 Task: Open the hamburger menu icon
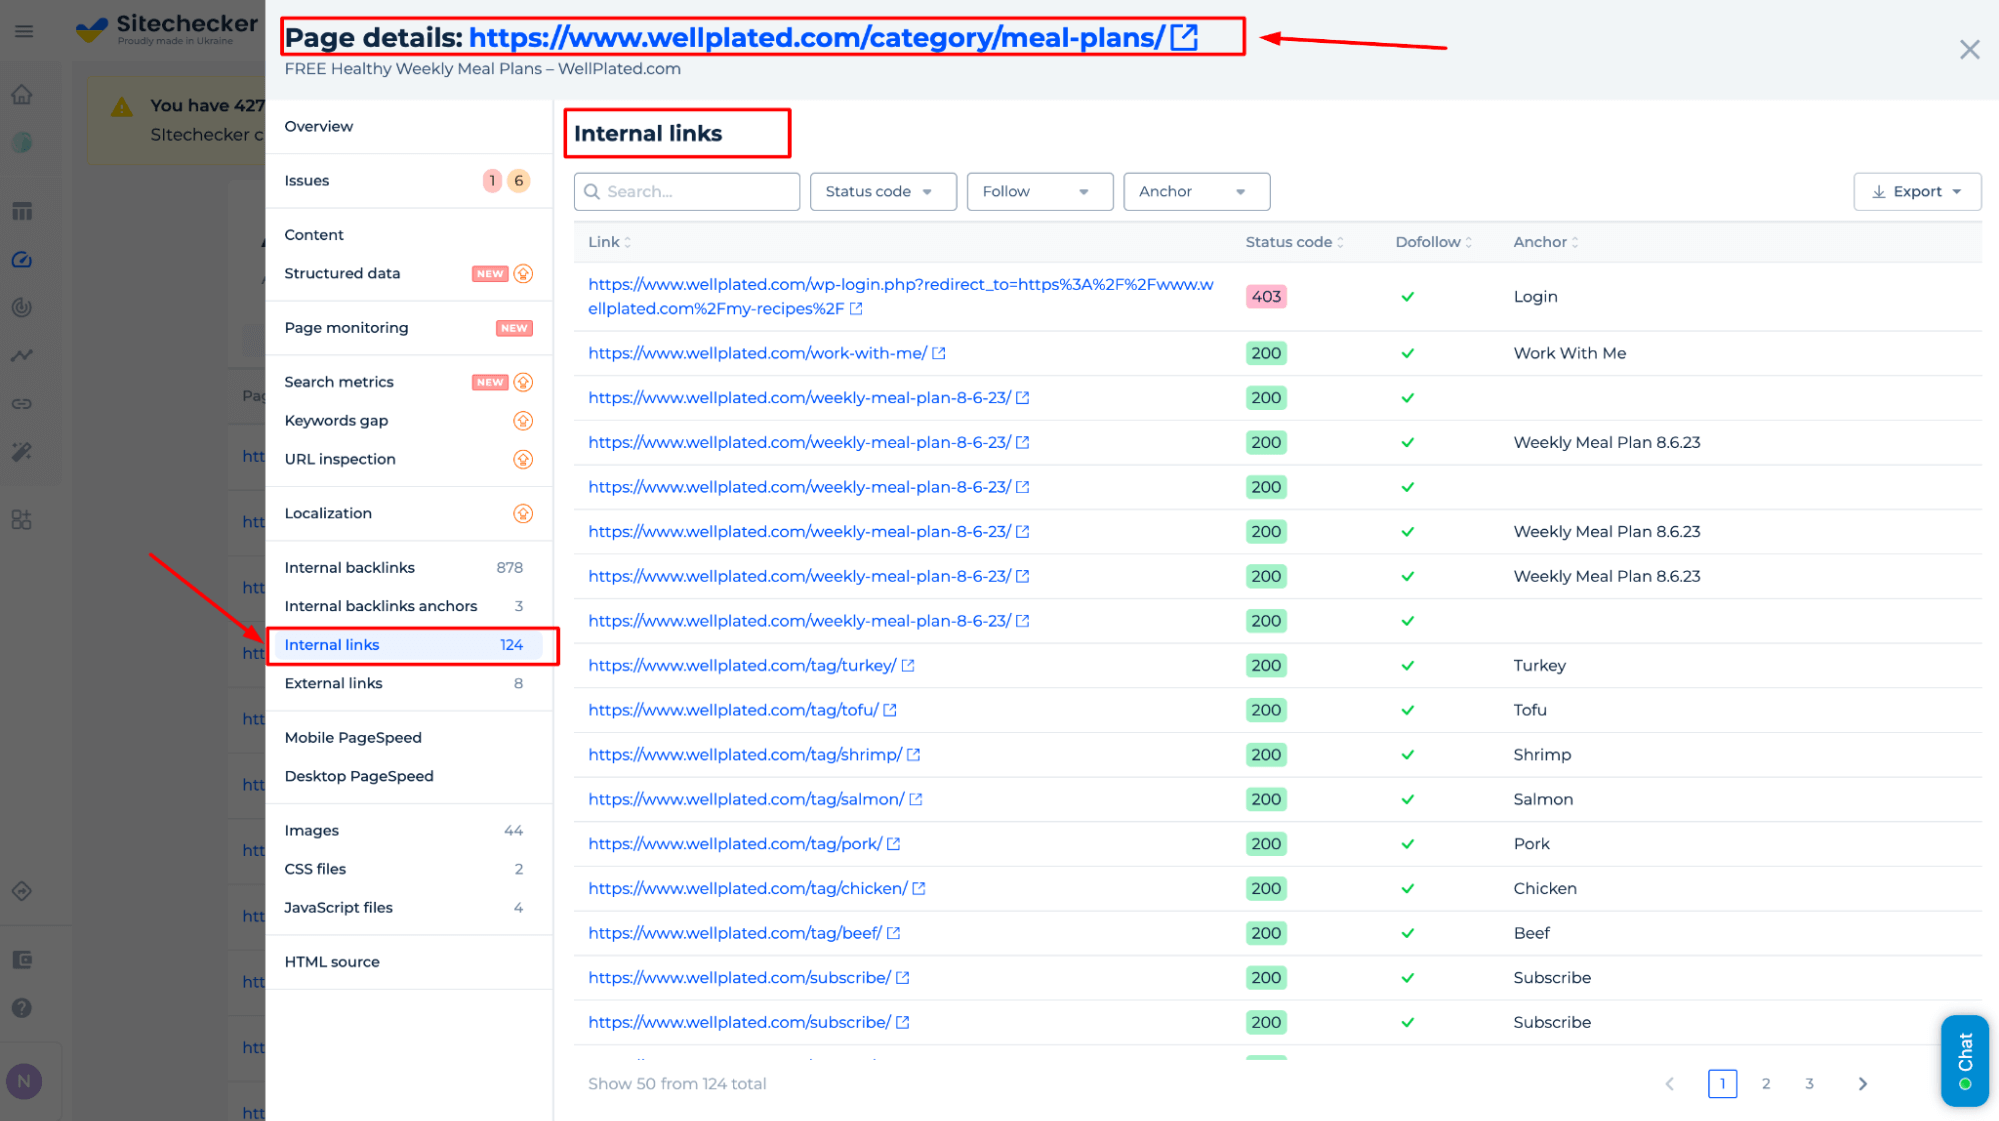click(24, 31)
